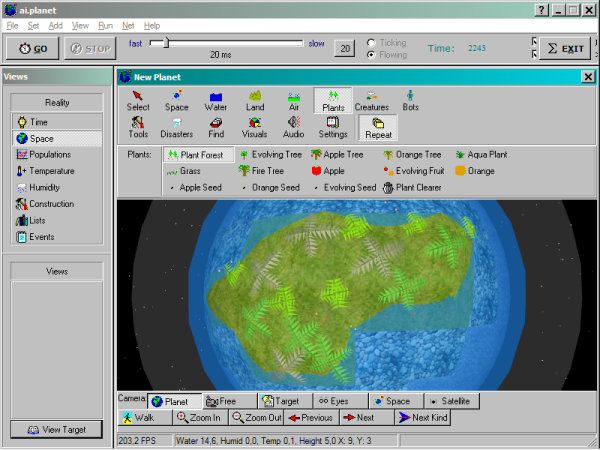Click the 20 speed value box

(x=343, y=48)
